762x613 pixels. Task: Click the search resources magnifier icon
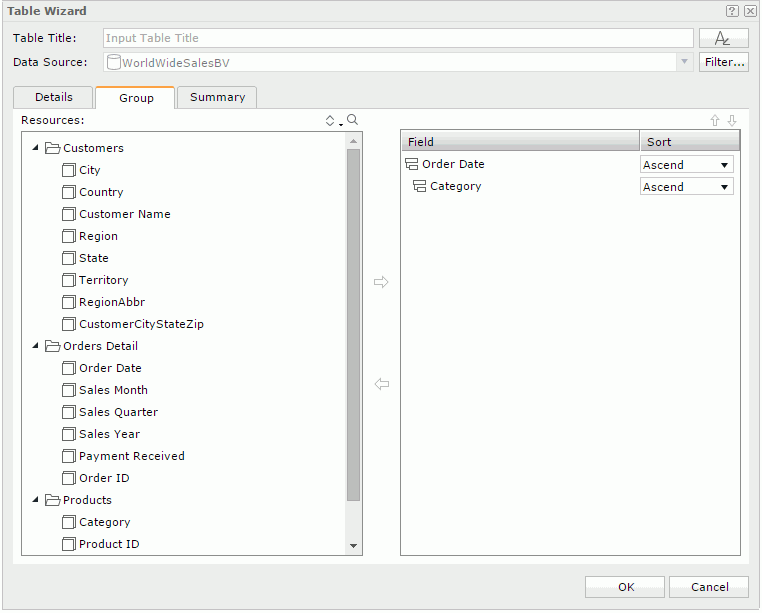[352, 120]
